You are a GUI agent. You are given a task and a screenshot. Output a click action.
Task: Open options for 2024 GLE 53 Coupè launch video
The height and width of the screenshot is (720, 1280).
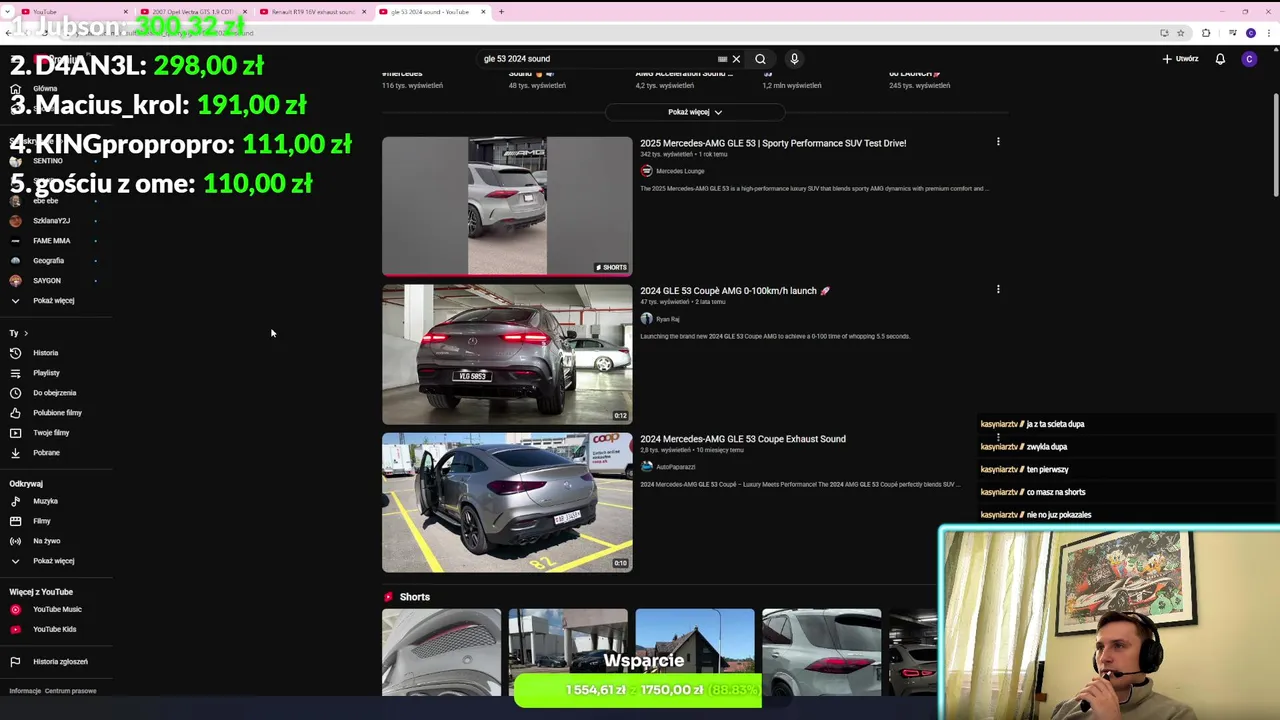998,290
